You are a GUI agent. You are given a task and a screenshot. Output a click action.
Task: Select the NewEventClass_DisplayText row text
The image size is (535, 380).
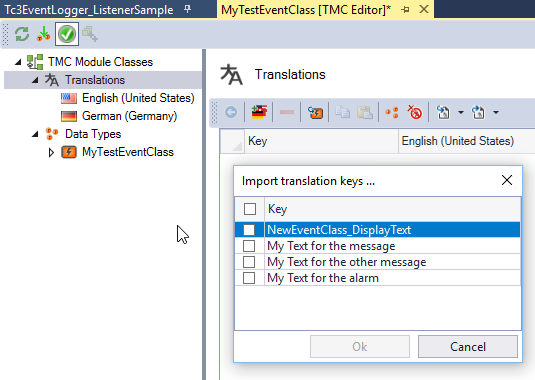coord(339,230)
